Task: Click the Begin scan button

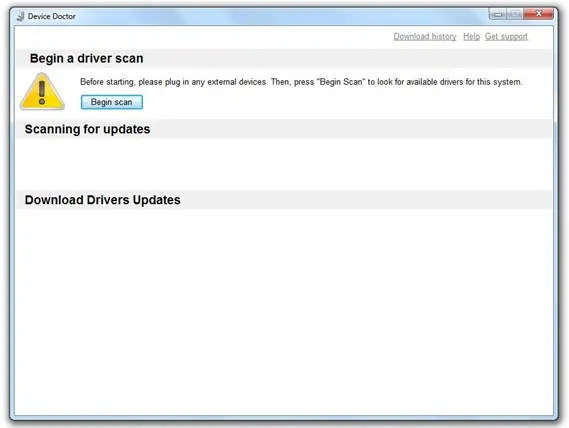Action: pyautogui.click(x=112, y=102)
